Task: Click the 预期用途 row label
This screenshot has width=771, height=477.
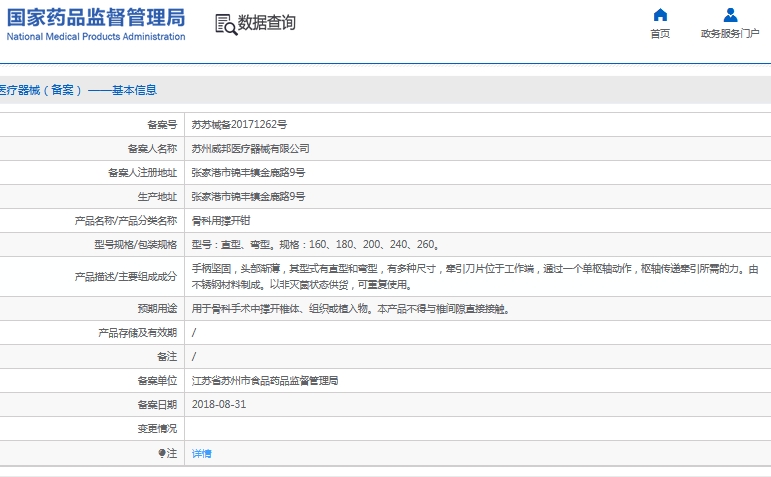Action: pyautogui.click(x=157, y=309)
